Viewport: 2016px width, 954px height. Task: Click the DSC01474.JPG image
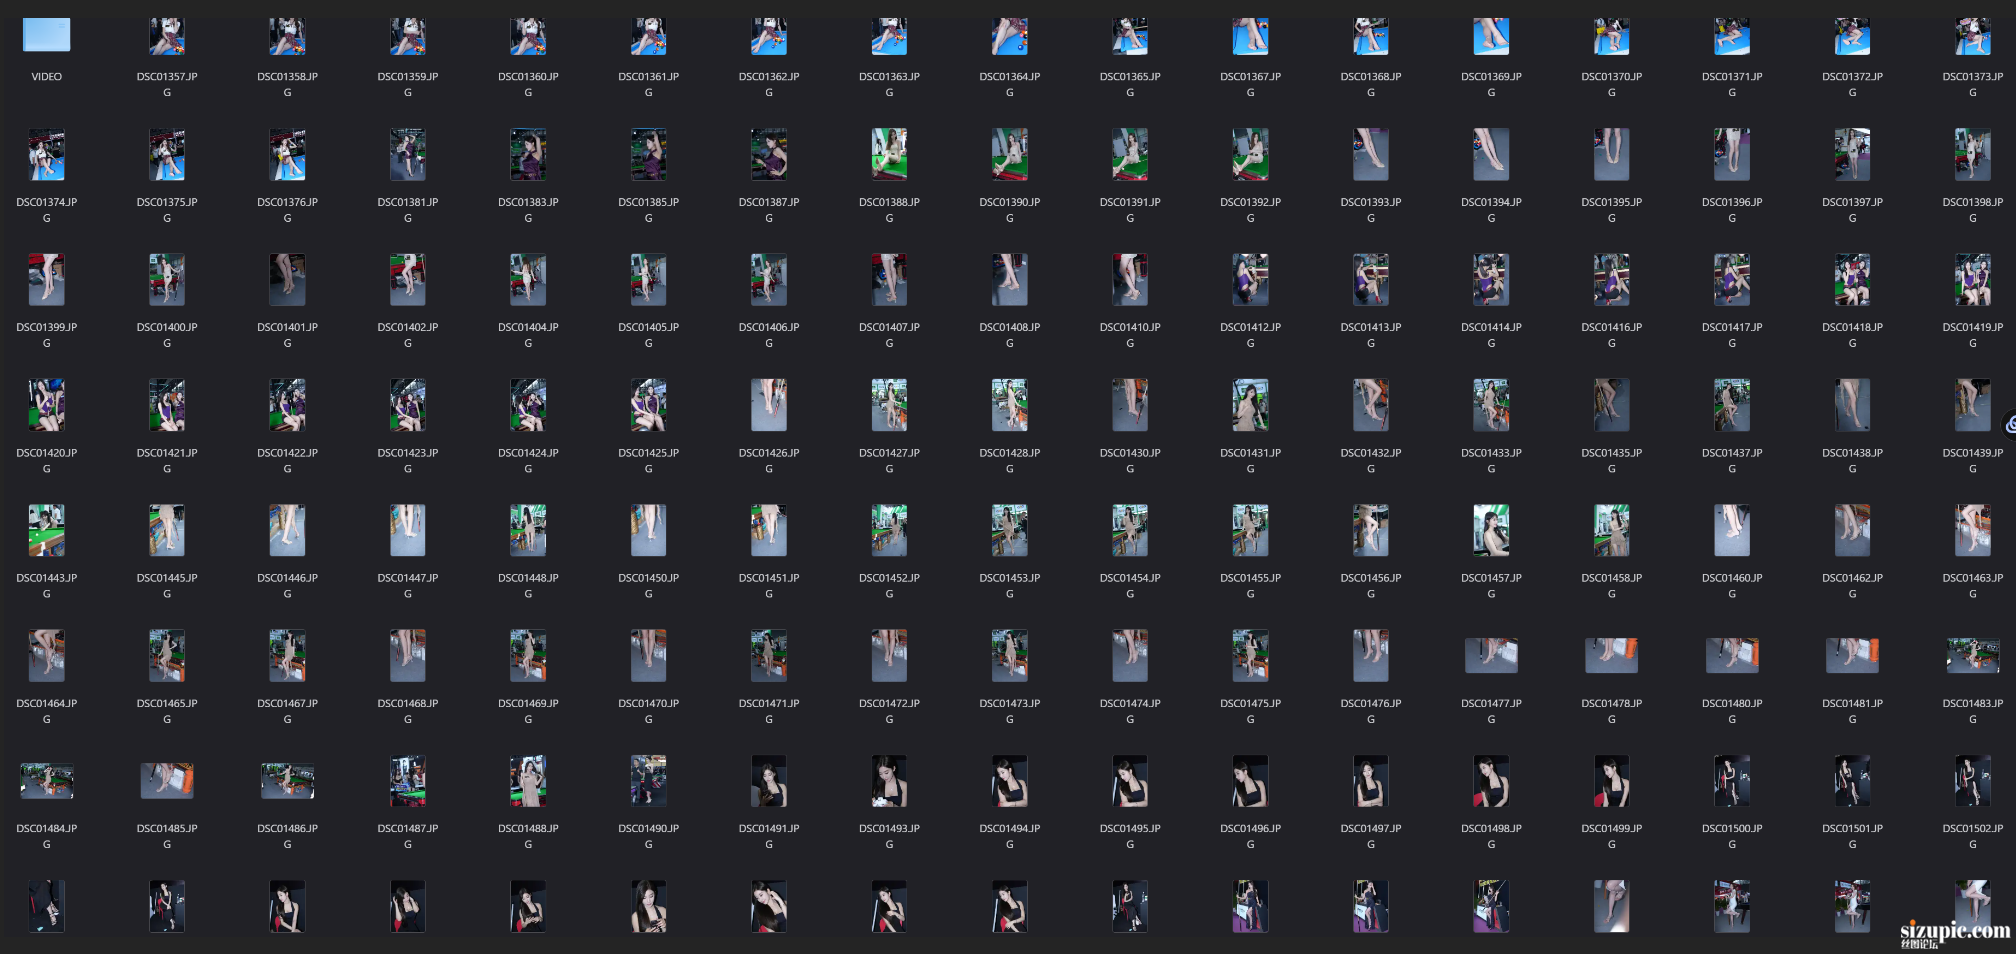click(1130, 655)
